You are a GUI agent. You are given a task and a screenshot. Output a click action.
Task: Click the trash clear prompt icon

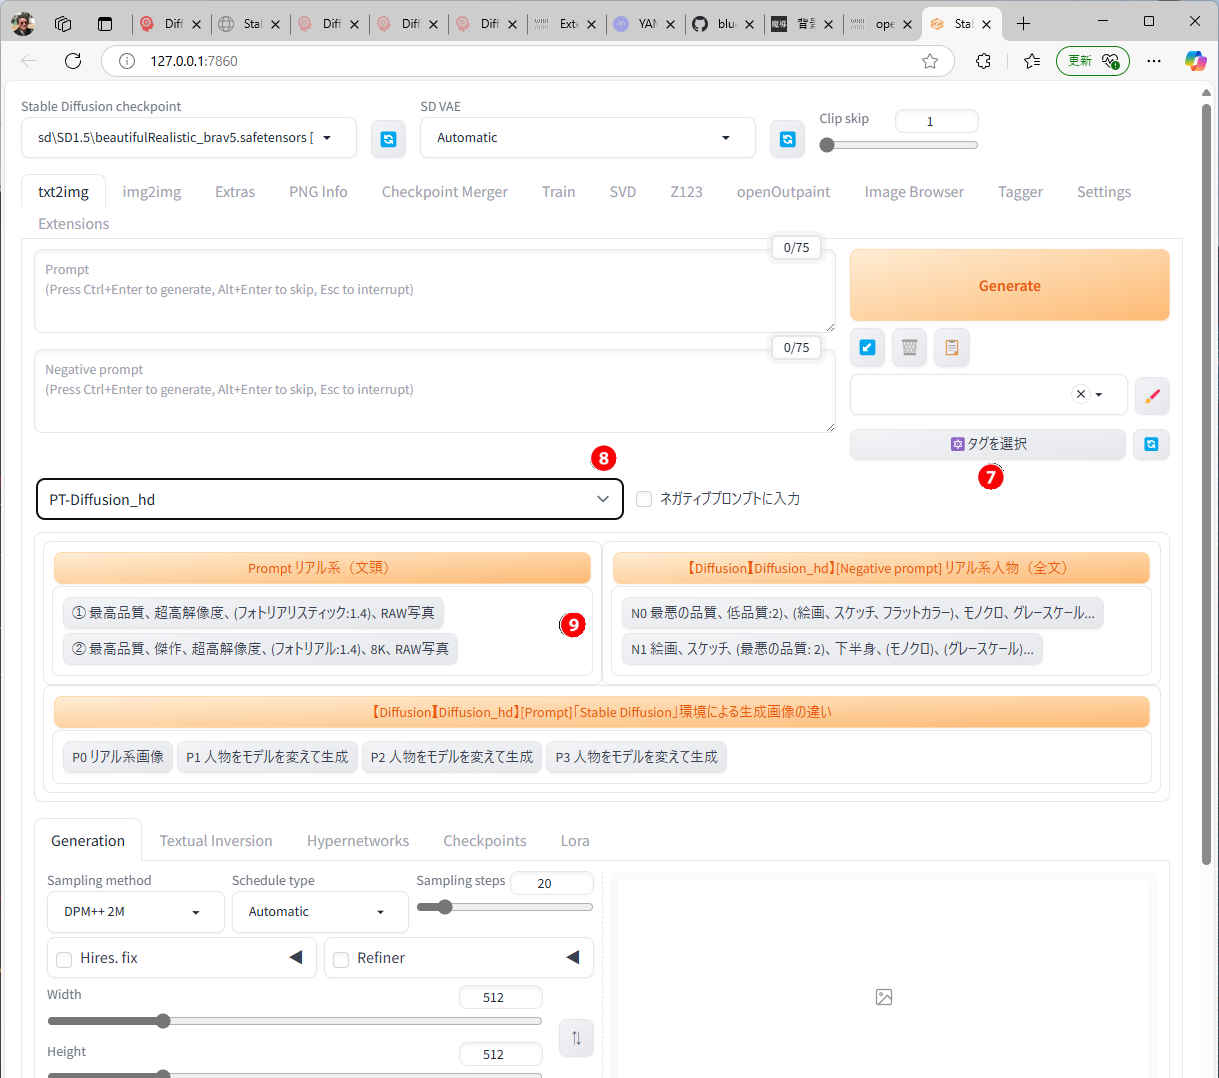click(x=909, y=348)
